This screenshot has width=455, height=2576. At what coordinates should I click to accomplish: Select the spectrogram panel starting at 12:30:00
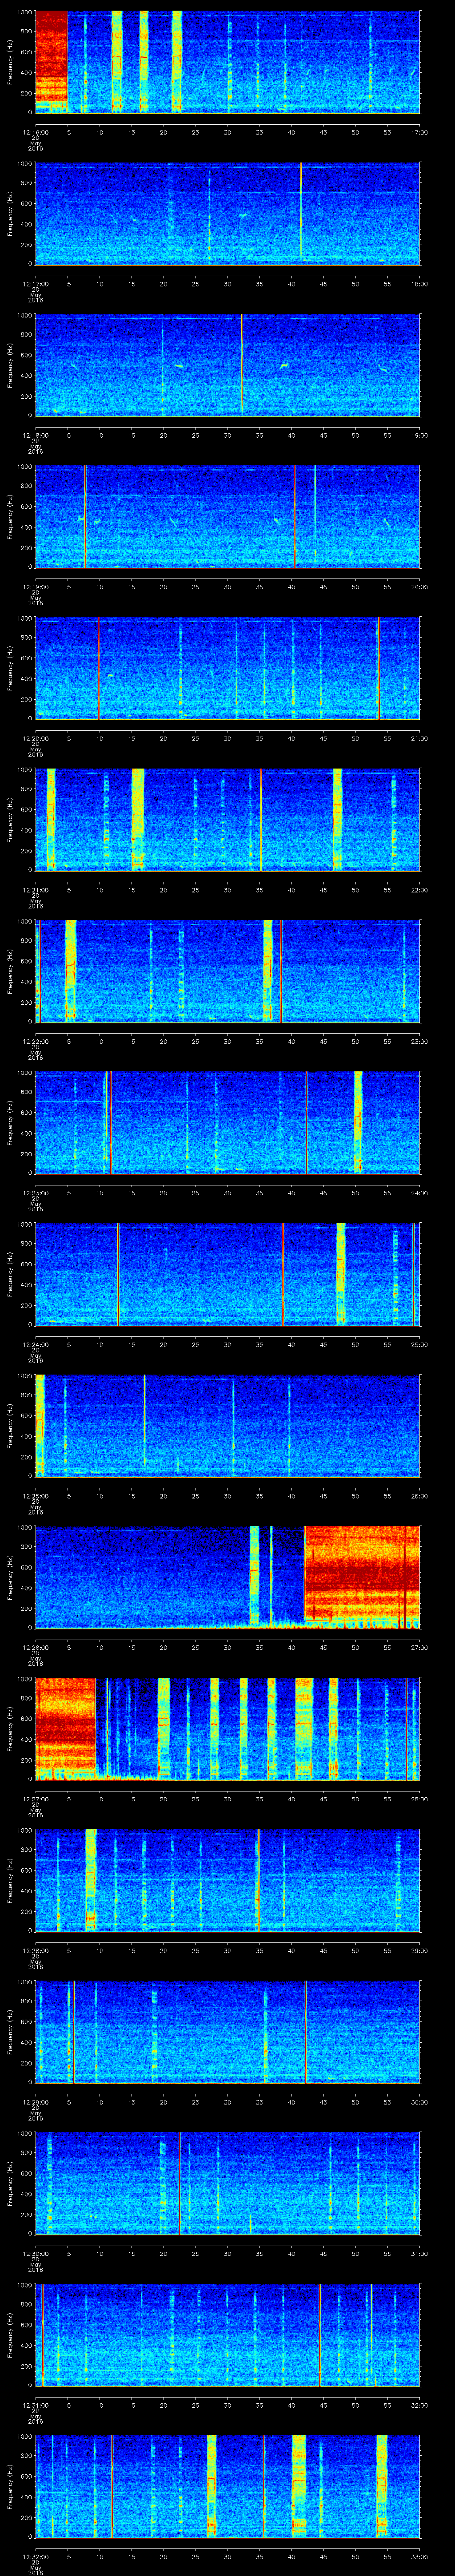(x=228, y=2183)
